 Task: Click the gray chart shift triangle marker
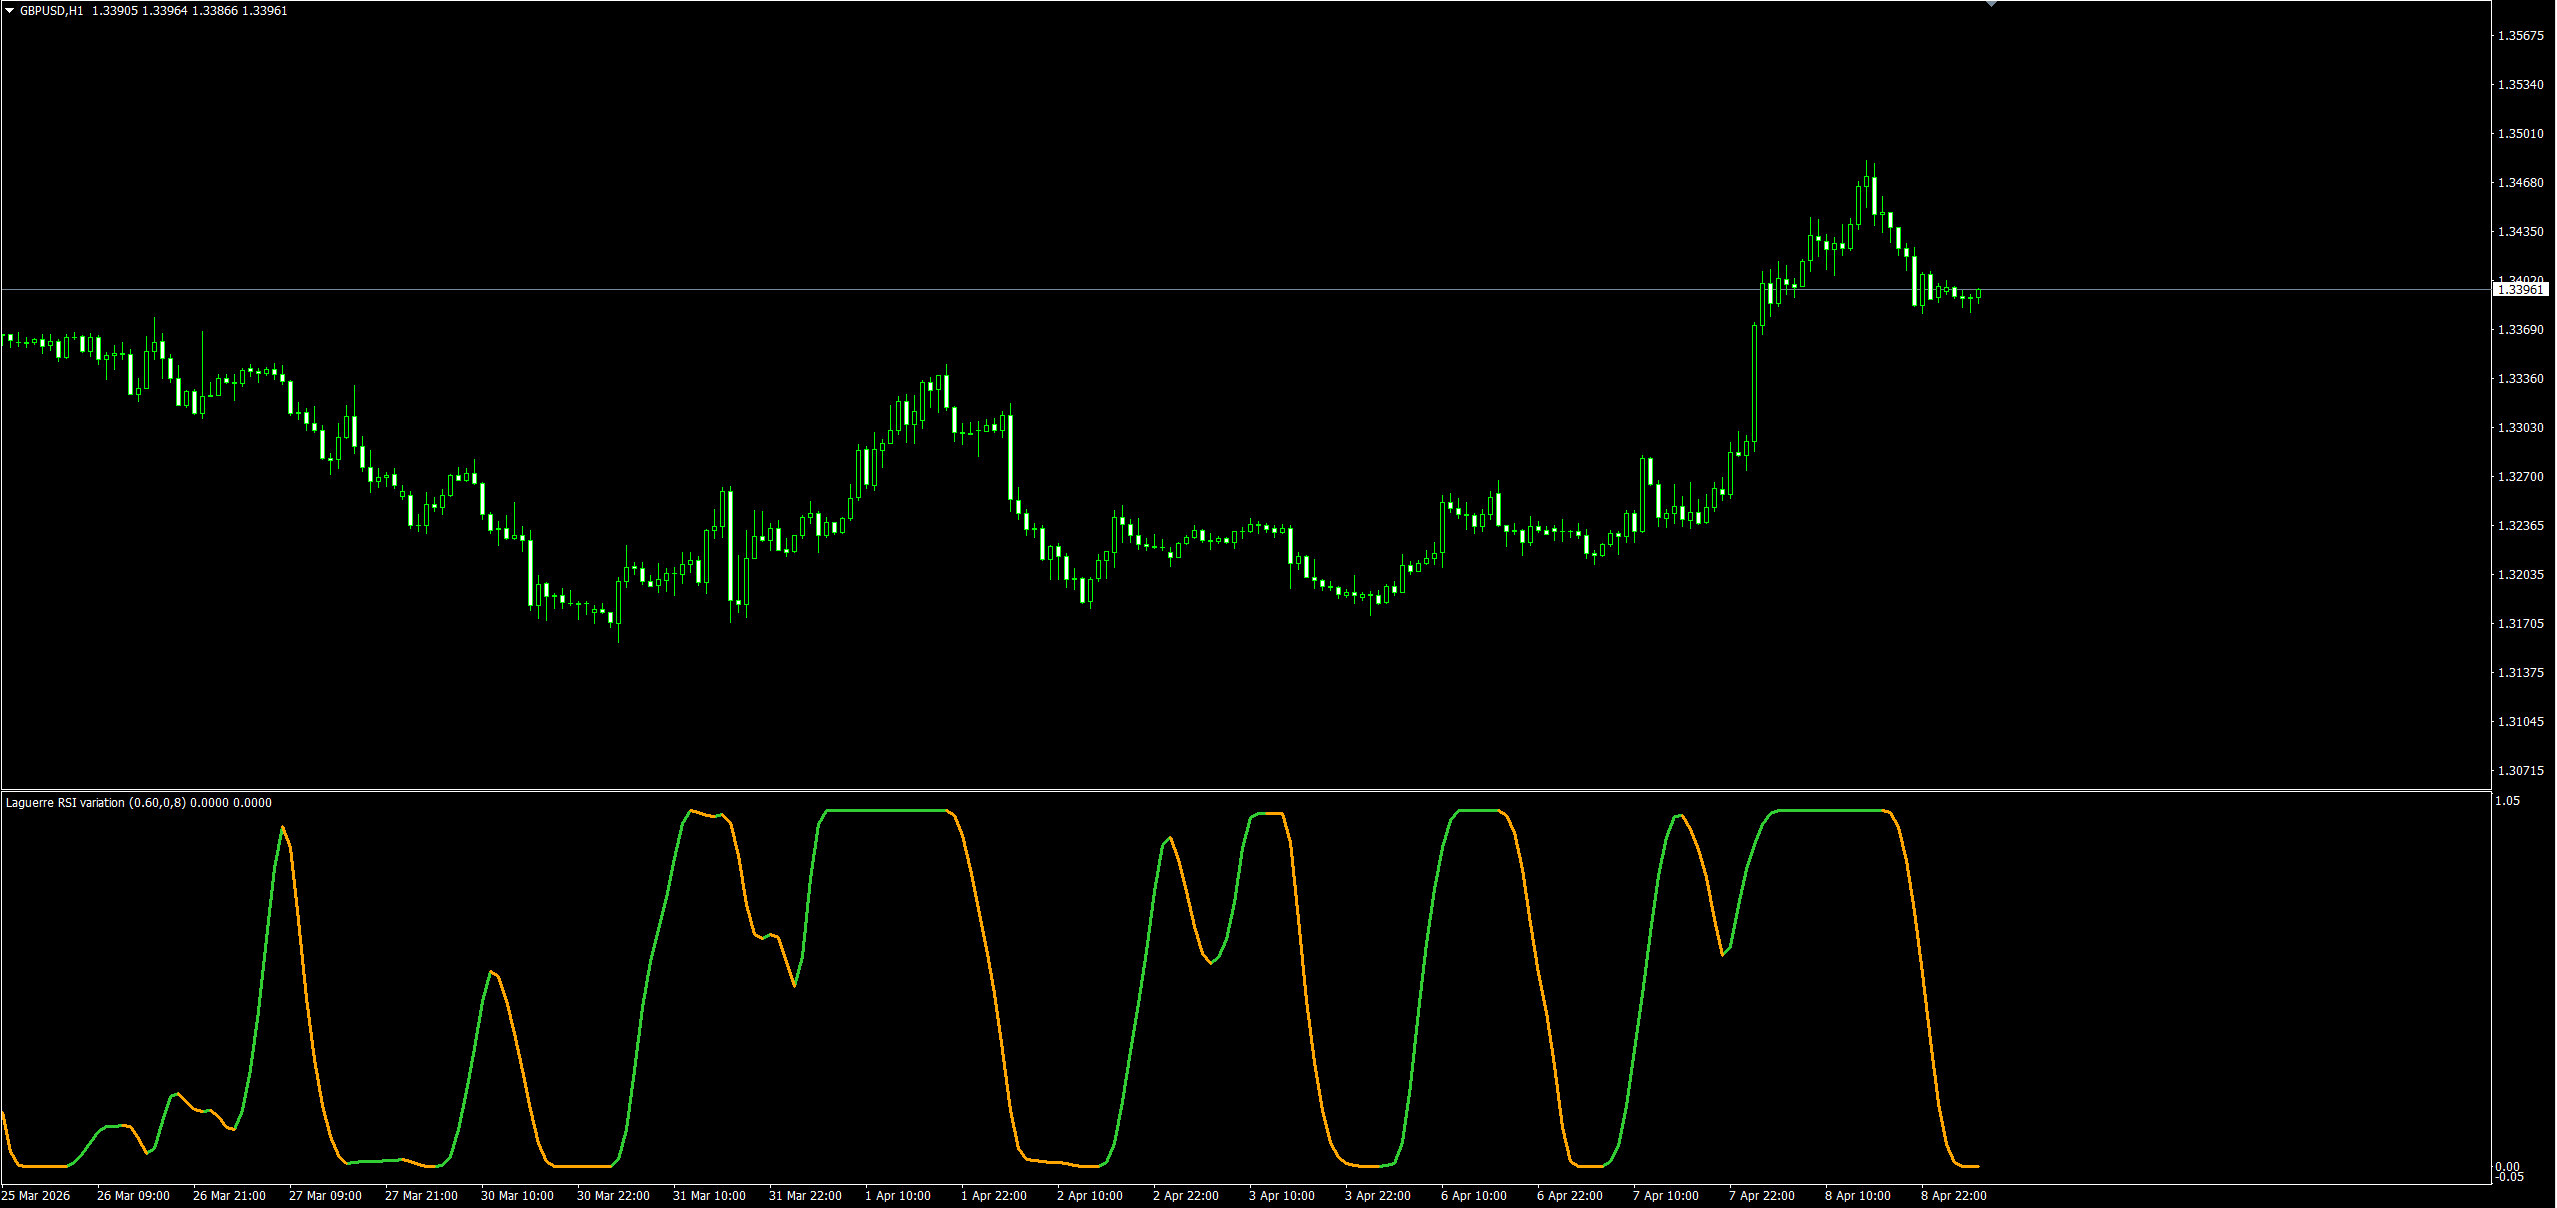[x=1991, y=4]
